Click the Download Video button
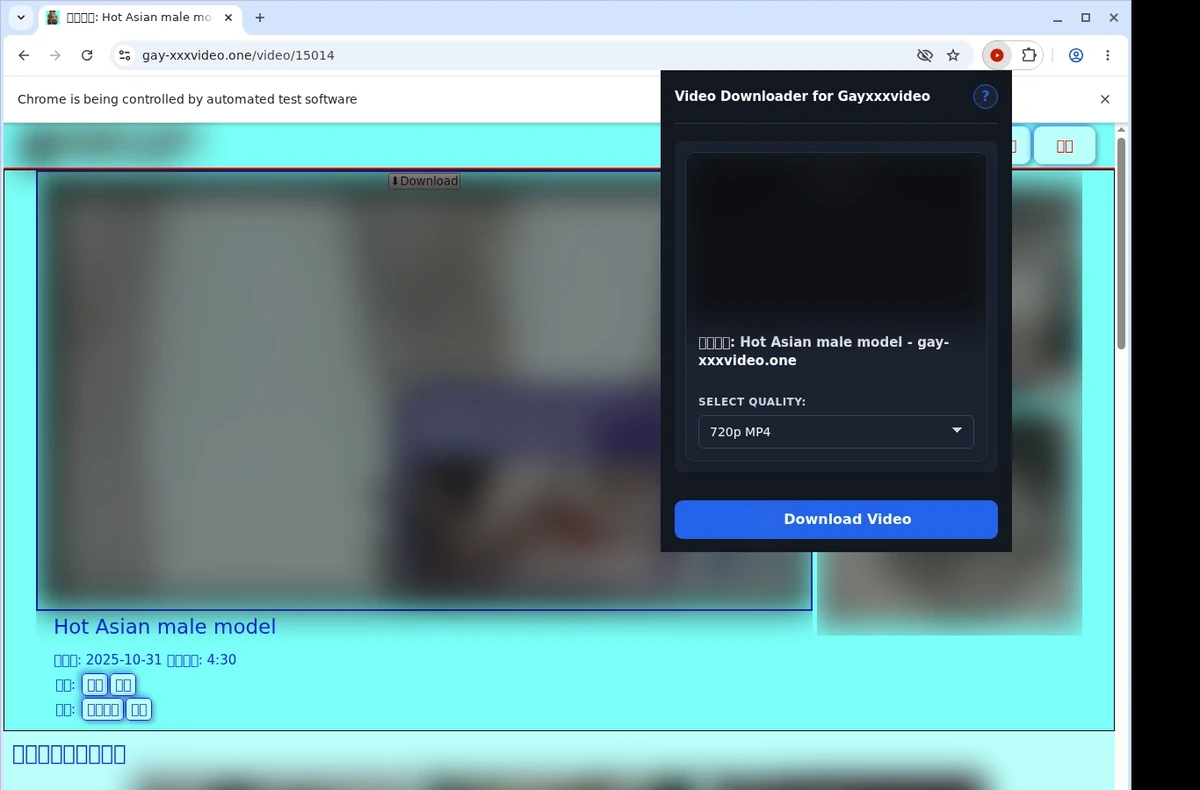 (836, 519)
